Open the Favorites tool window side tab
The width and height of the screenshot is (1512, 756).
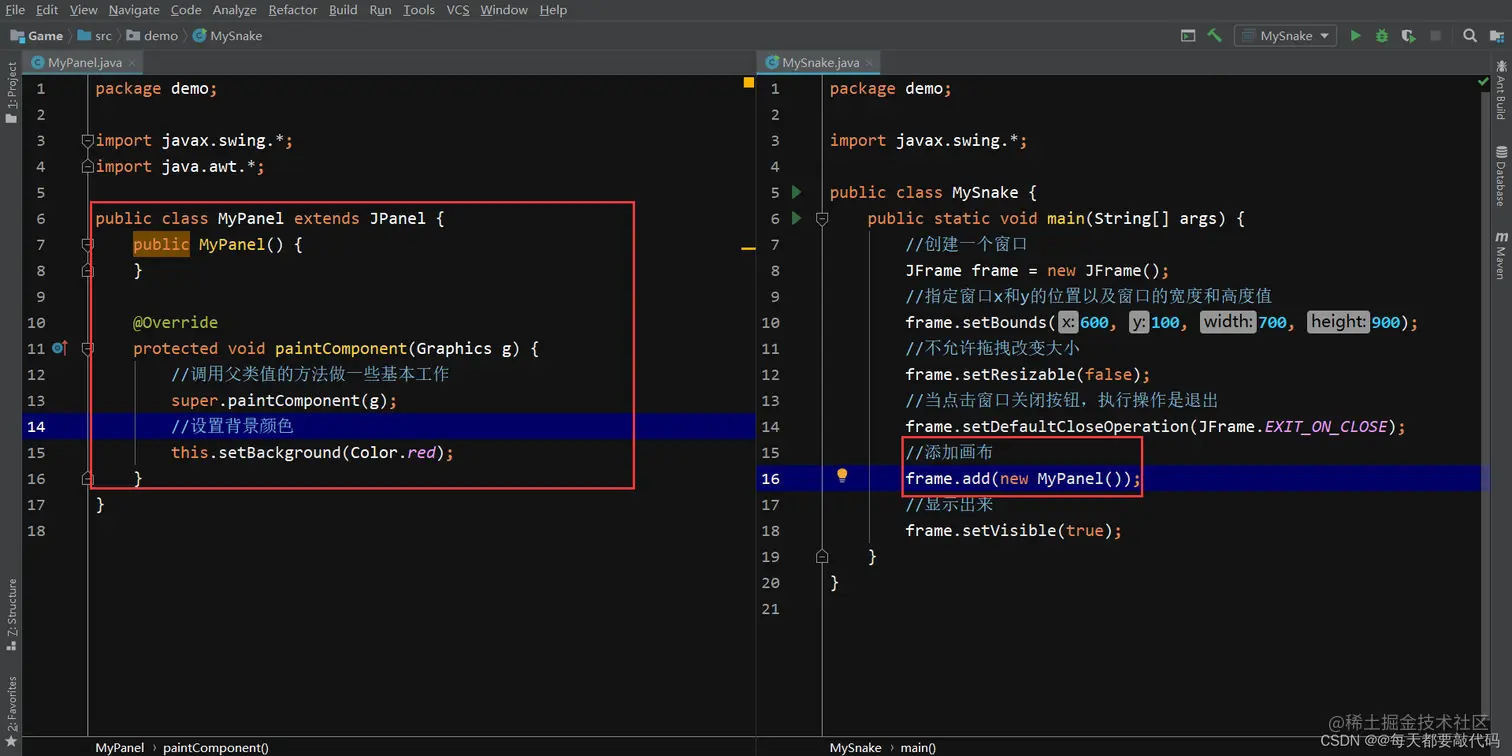pos(11,710)
